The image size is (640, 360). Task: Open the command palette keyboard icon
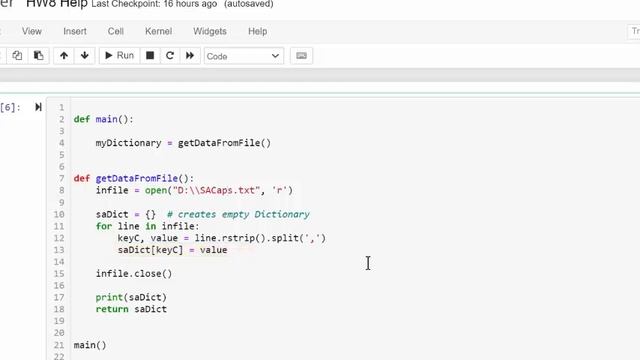click(x=301, y=56)
